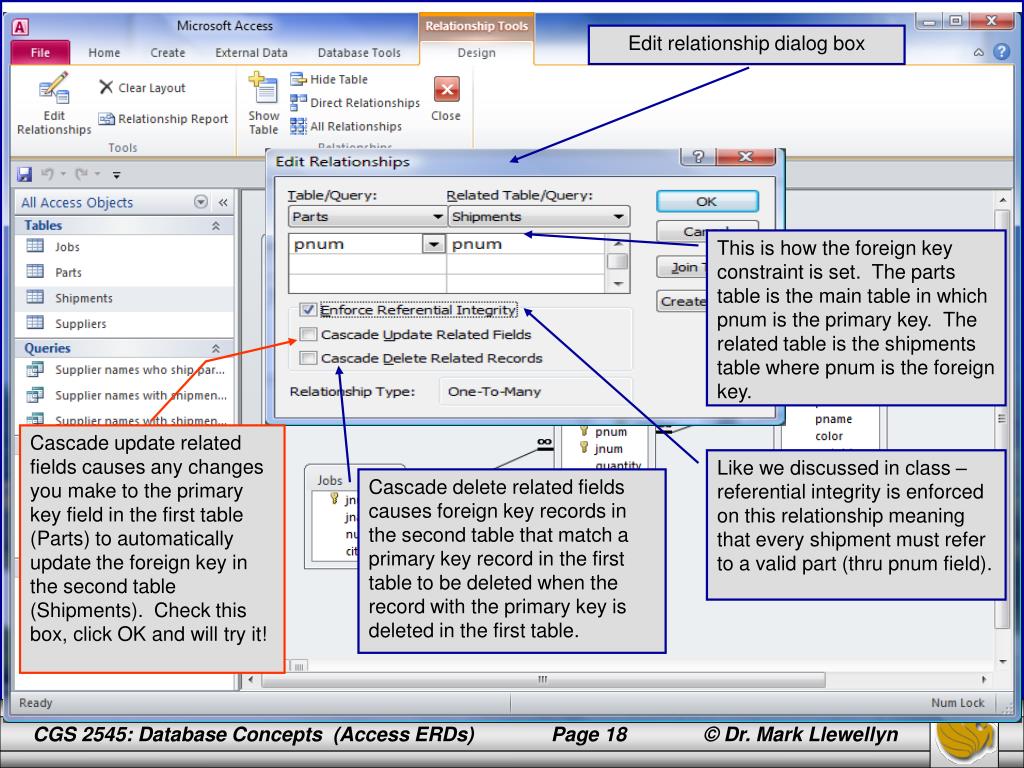Switch to the Create tab
Image resolution: width=1024 pixels, height=768 pixels.
click(168, 53)
